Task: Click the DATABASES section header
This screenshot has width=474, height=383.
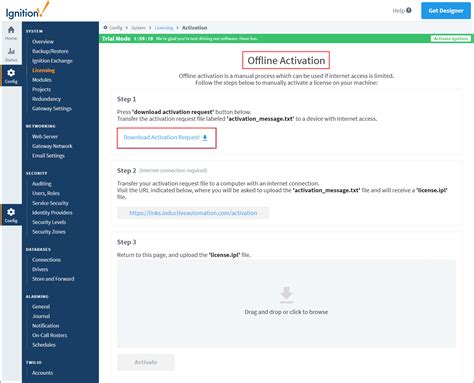Action: pyautogui.click(x=38, y=250)
